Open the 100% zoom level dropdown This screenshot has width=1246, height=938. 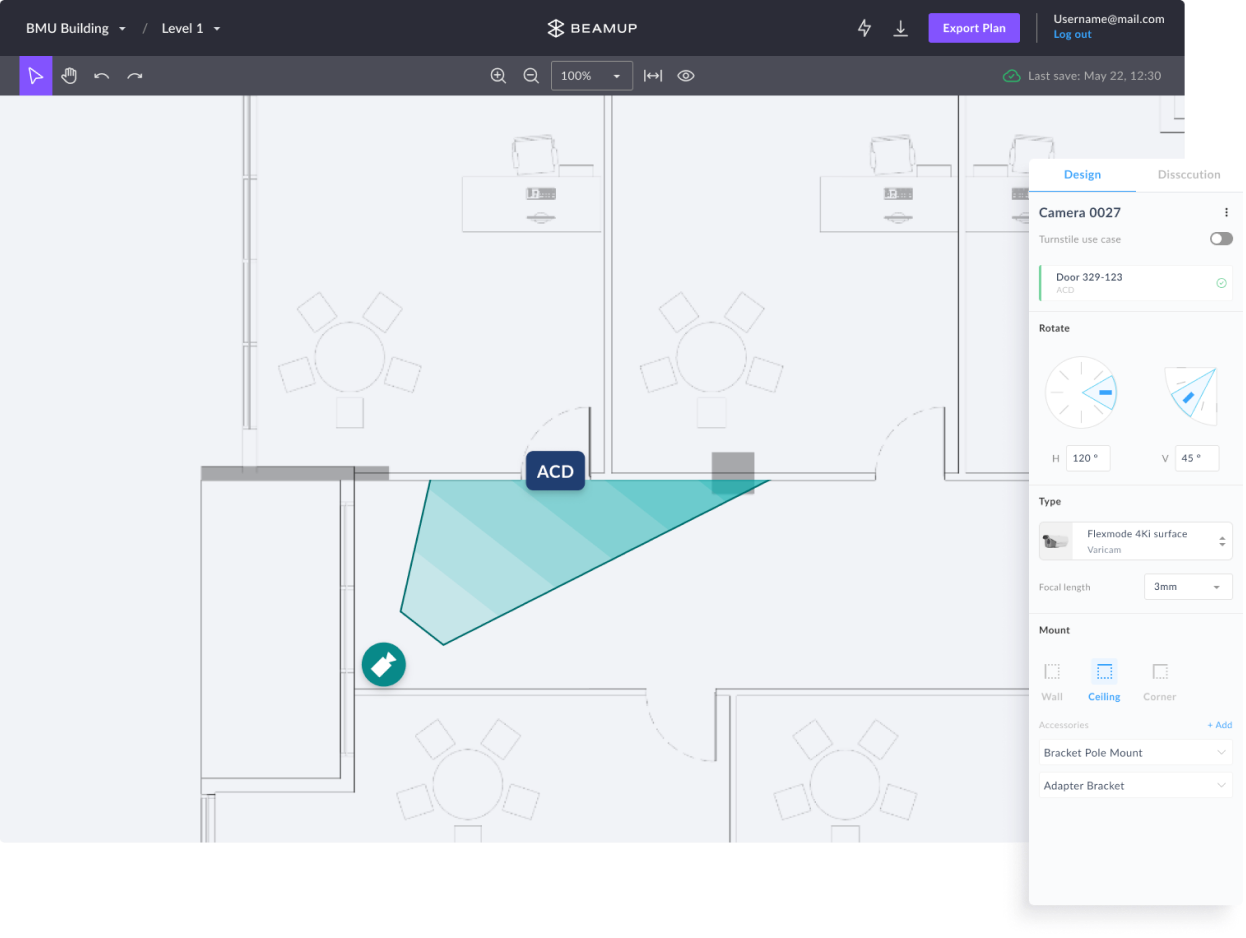tap(591, 76)
